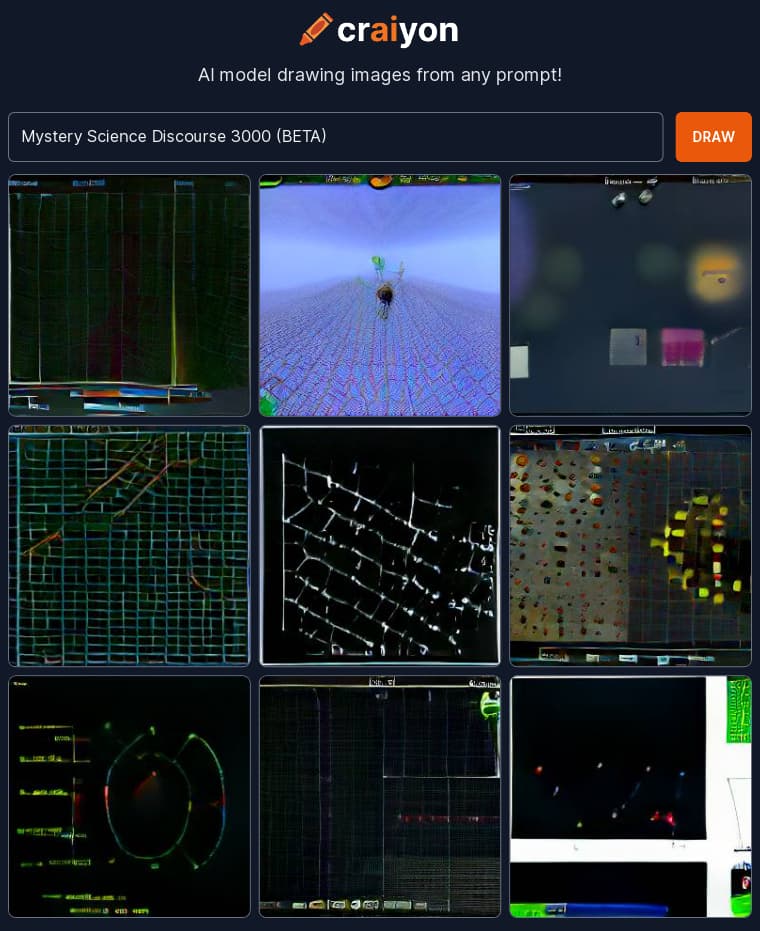Open the dark grid with red stripe image
Image resolution: width=760 pixels, height=931 pixels.
click(129, 295)
